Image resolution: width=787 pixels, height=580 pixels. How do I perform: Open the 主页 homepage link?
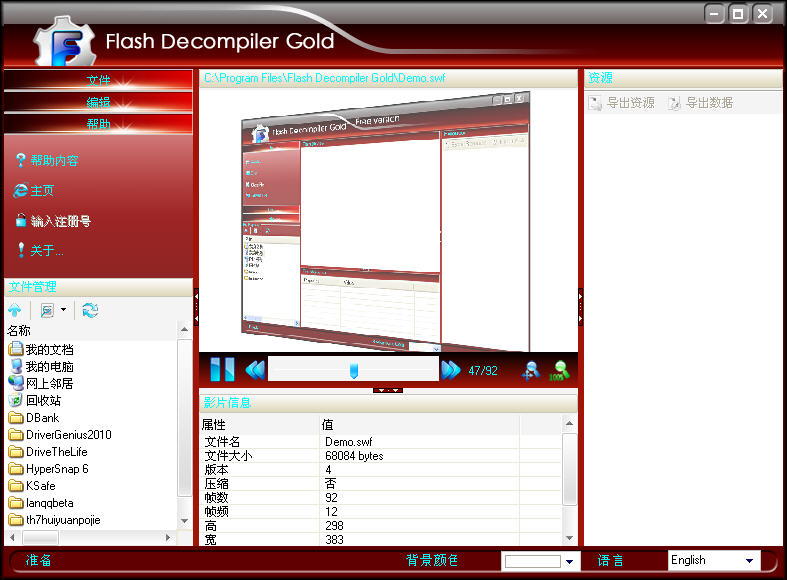[34, 191]
